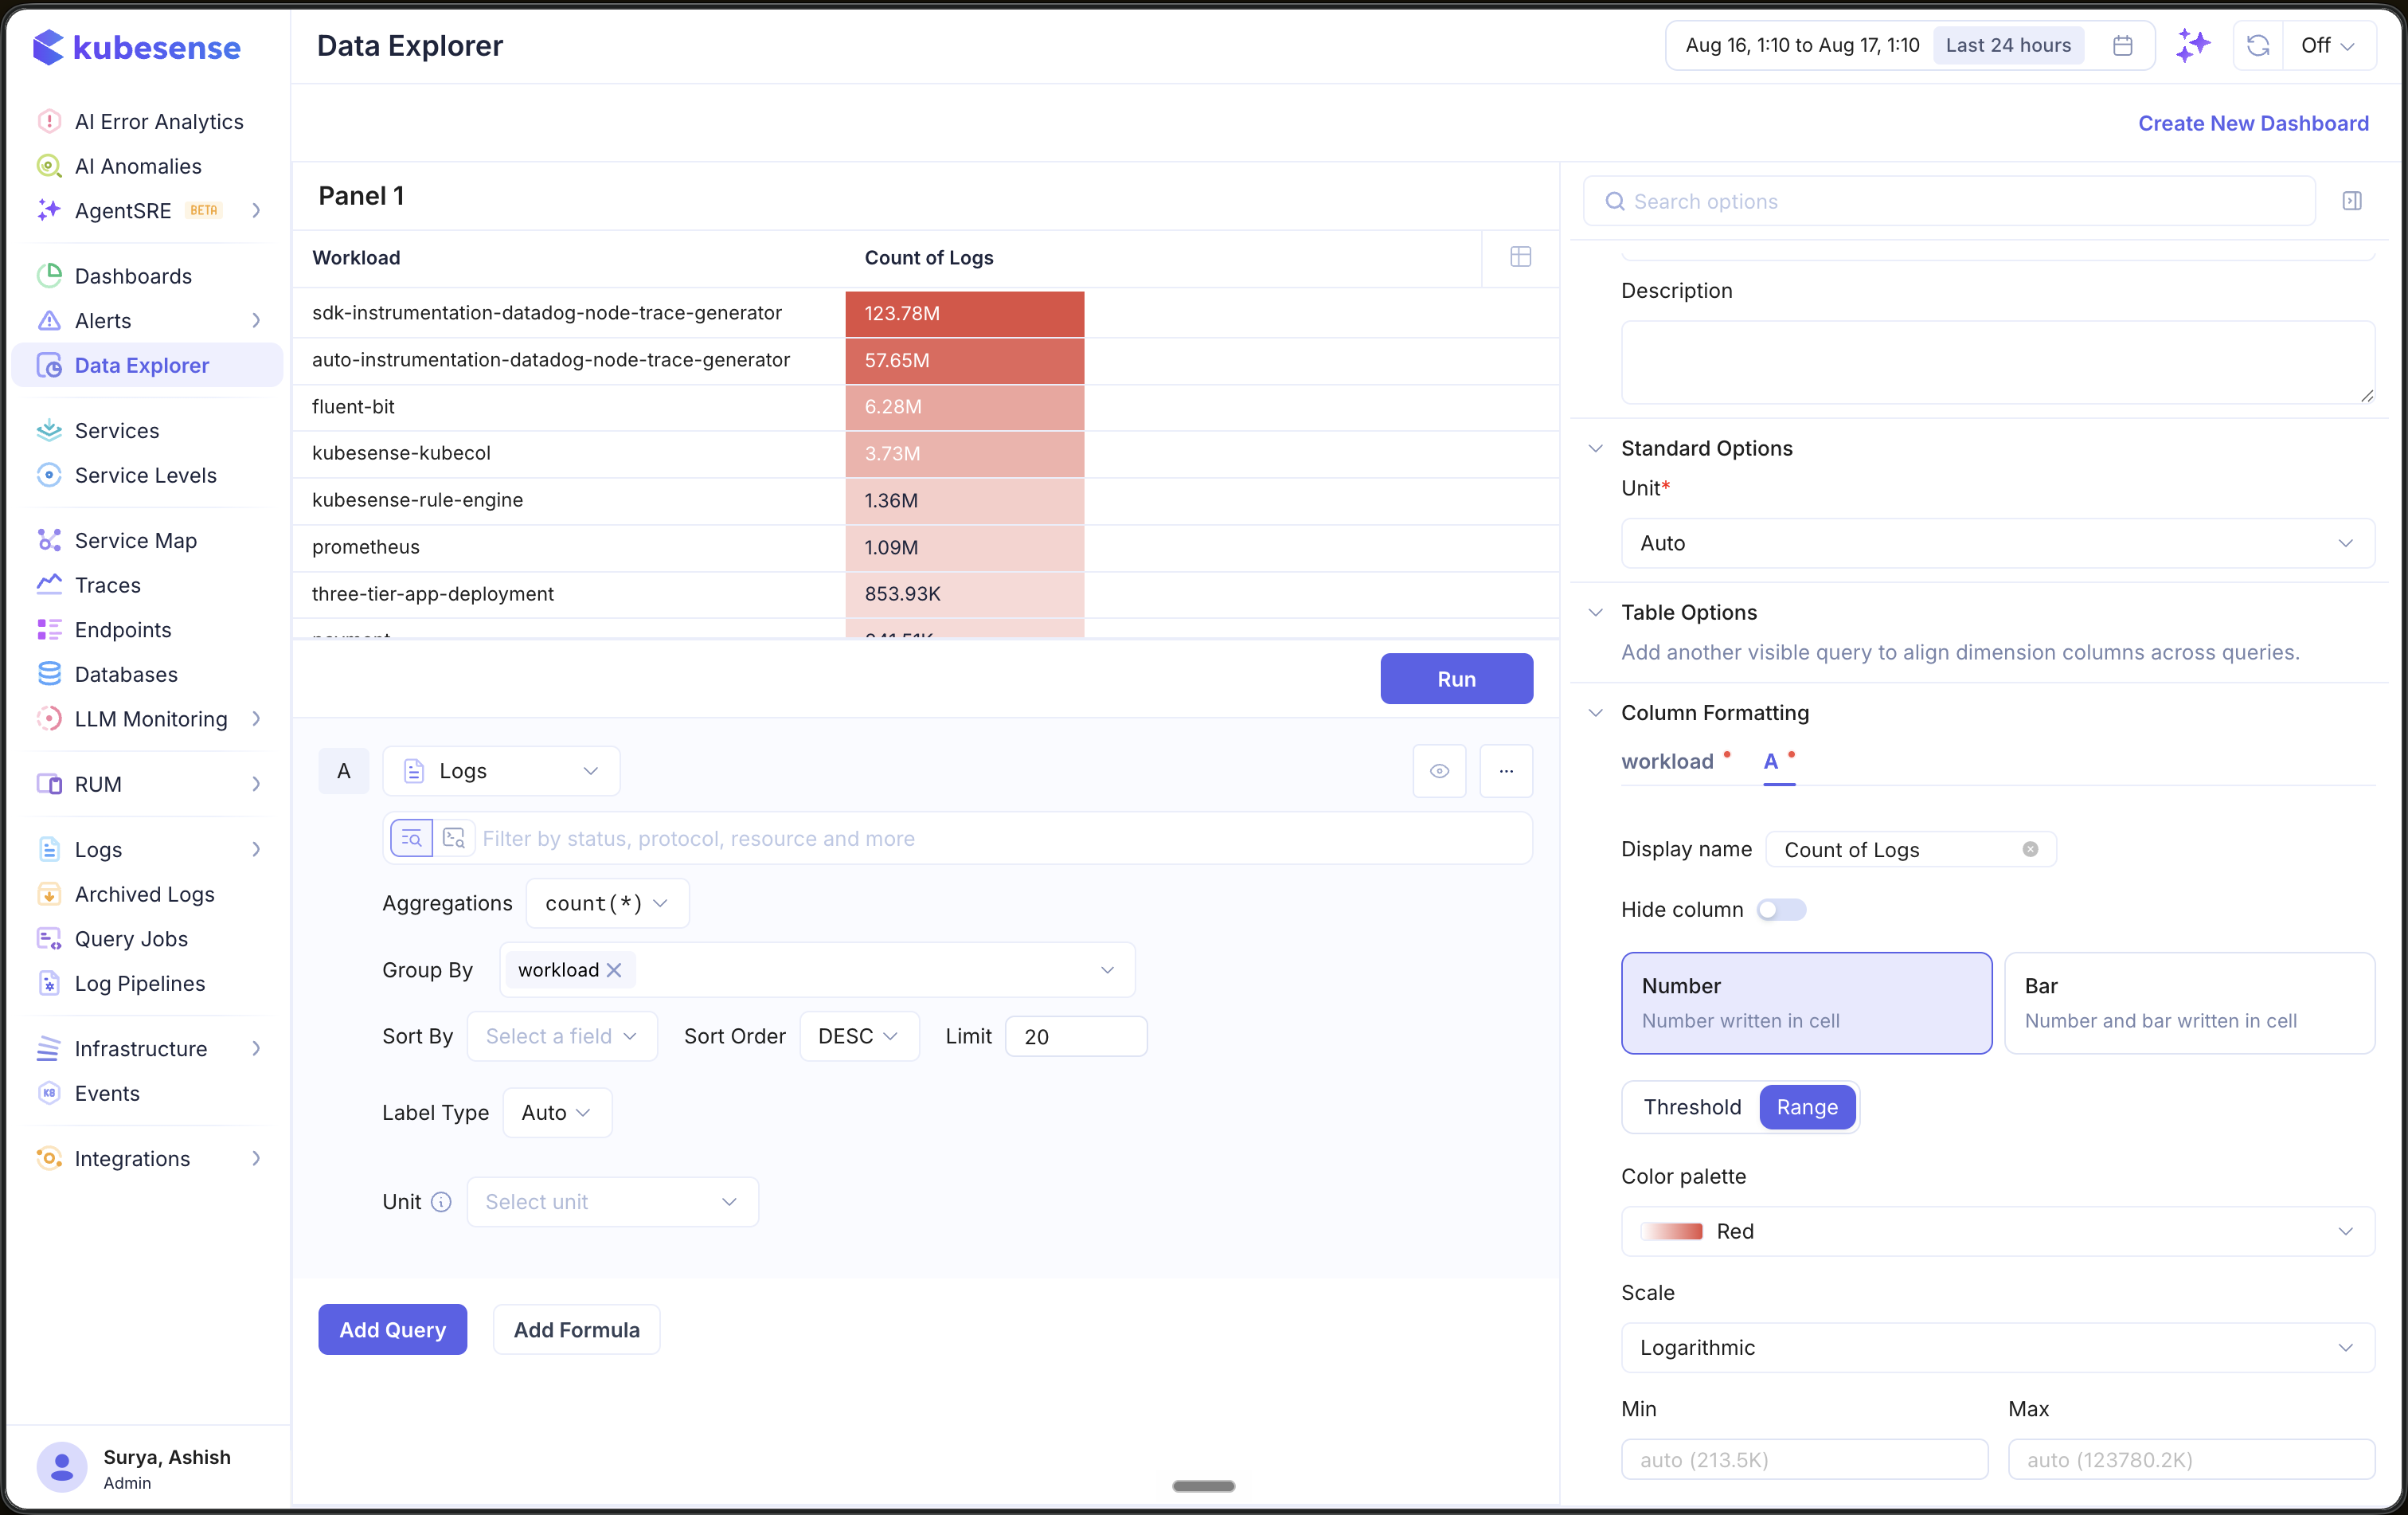The width and height of the screenshot is (2408, 1515).
Task: Click Add Query button
Action: point(392,1329)
